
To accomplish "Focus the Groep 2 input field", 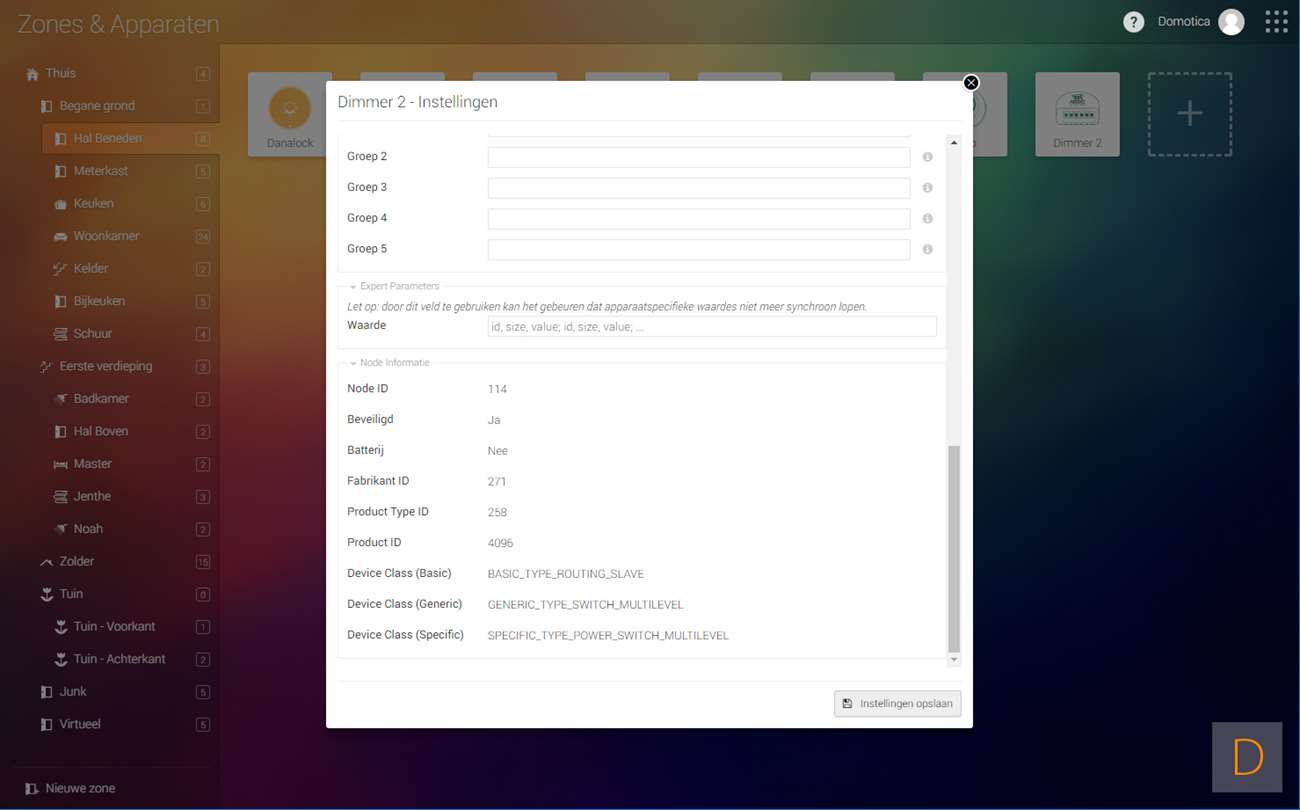I will [x=699, y=157].
